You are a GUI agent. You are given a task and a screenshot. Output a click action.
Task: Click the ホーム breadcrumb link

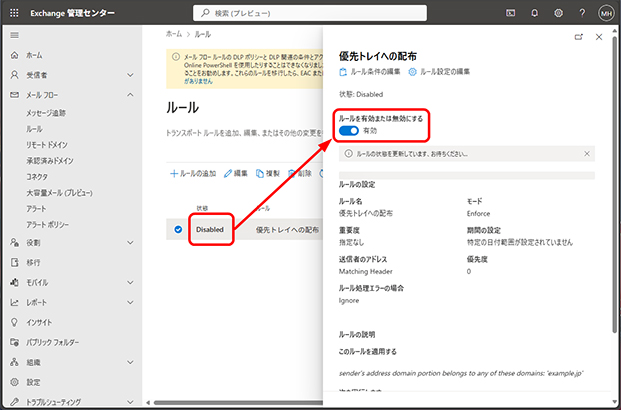(x=174, y=34)
